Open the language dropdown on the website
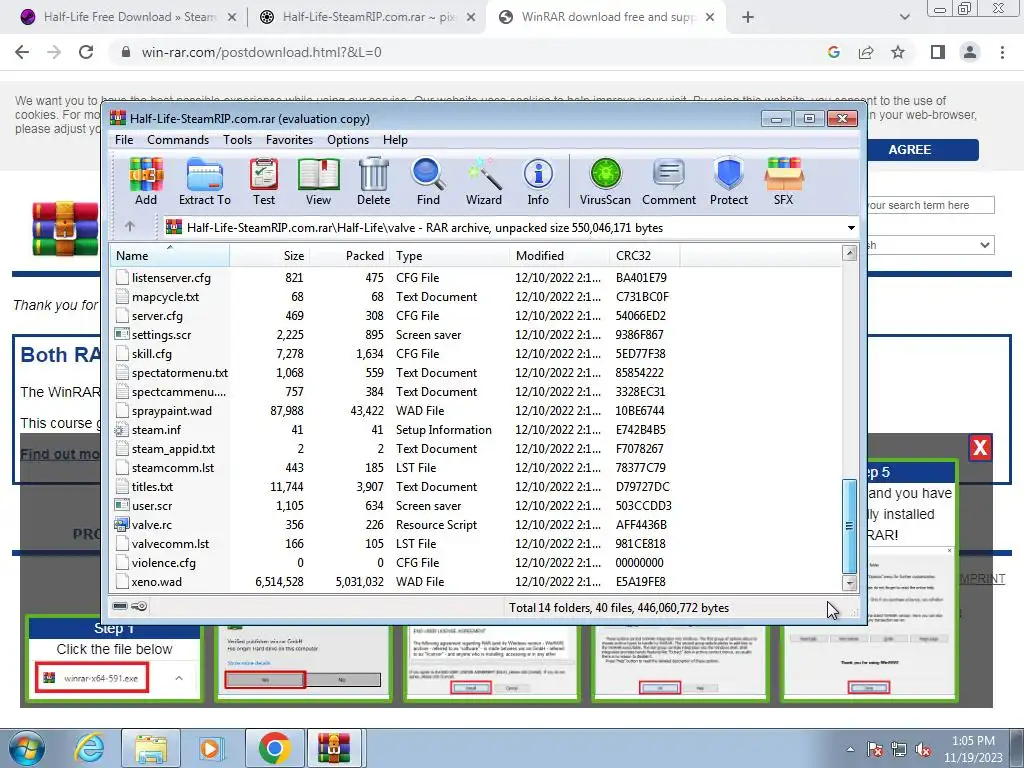The height and width of the screenshot is (768, 1024). [x=931, y=245]
